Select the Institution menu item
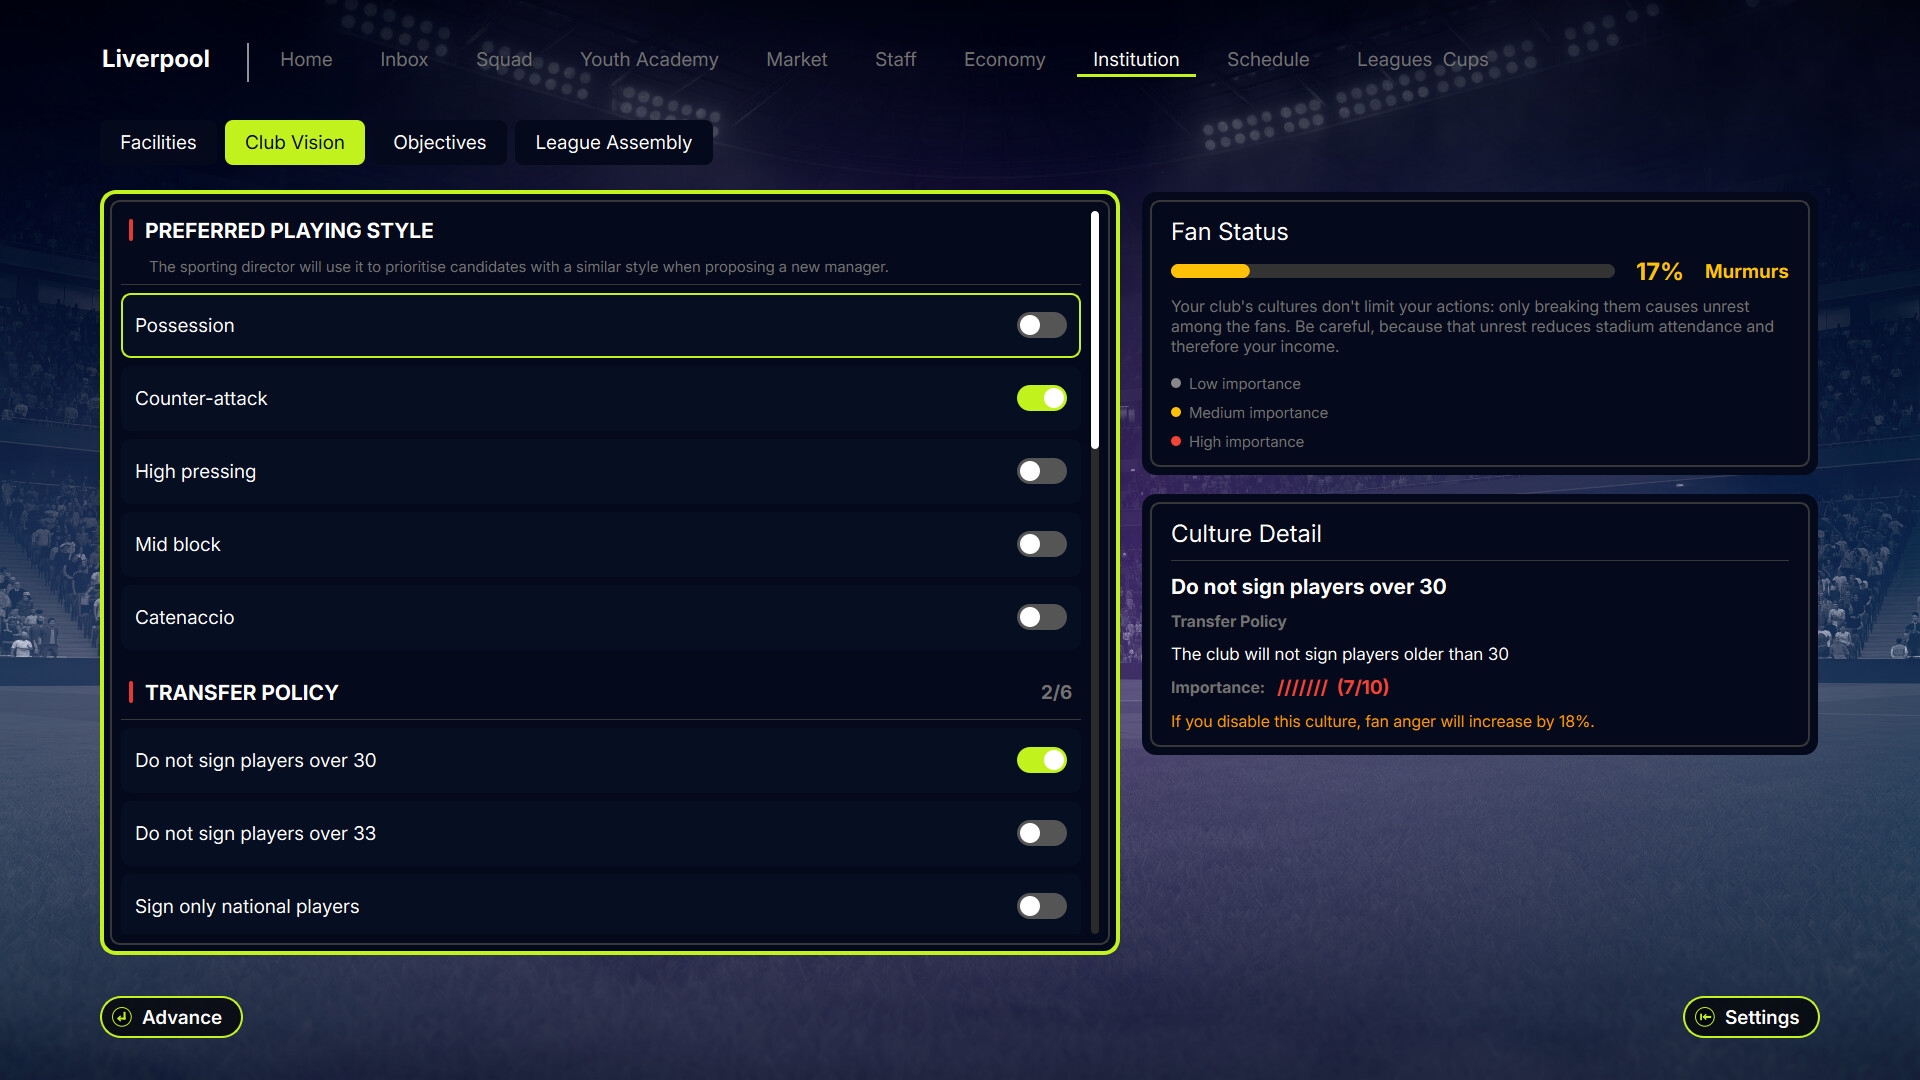The height and width of the screenshot is (1080, 1920). coord(1136,59)
